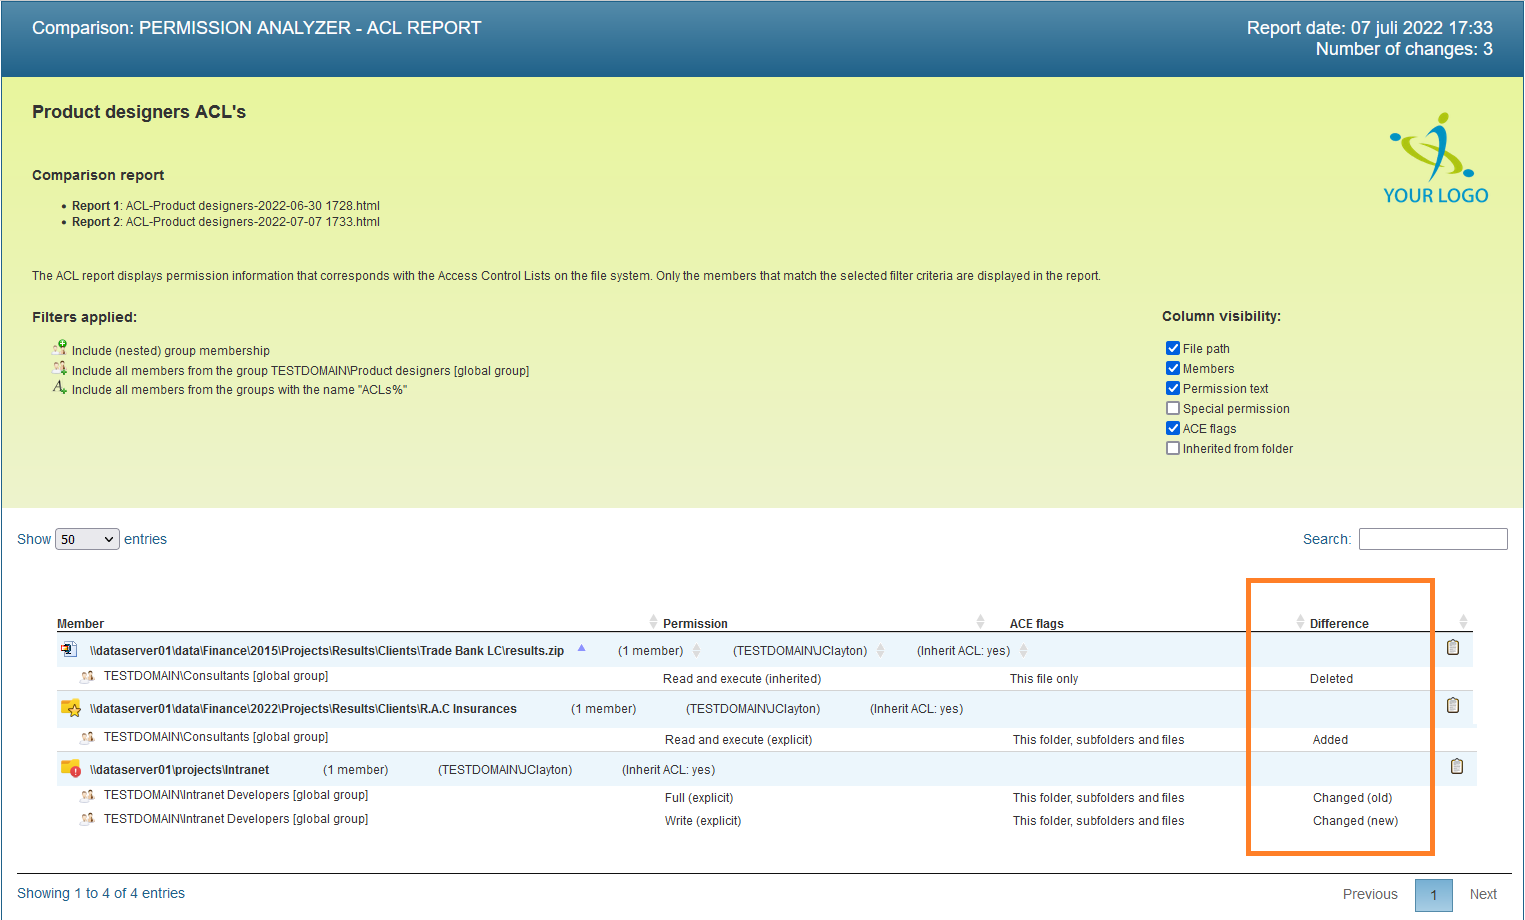Click the 'Write (explicit)' permission cell
Screen dimensions: 1525x920
pos(703,820)
